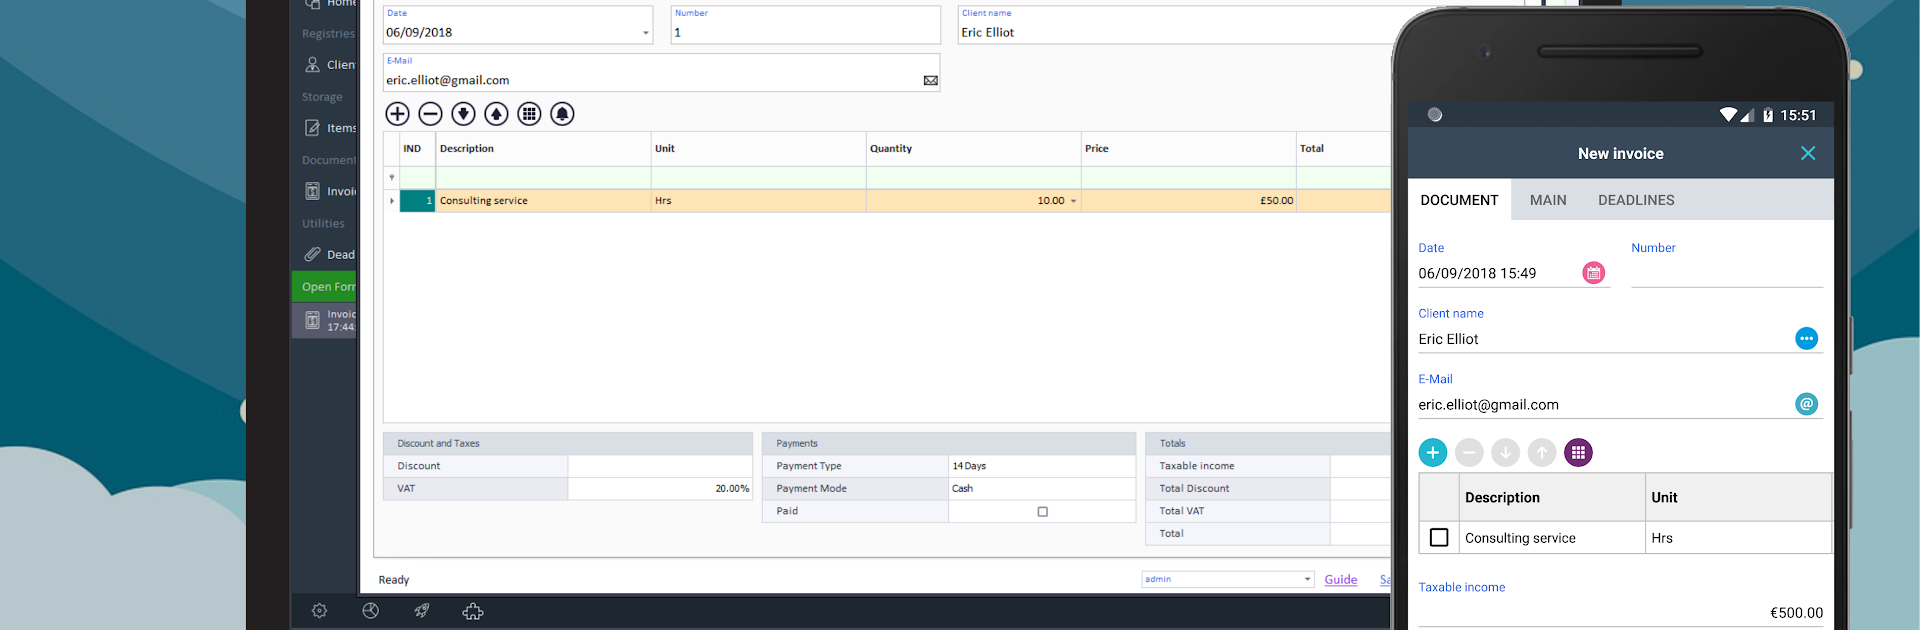Tap the blue add item button on phone

pyautogui.click(x=1432, y=453)
